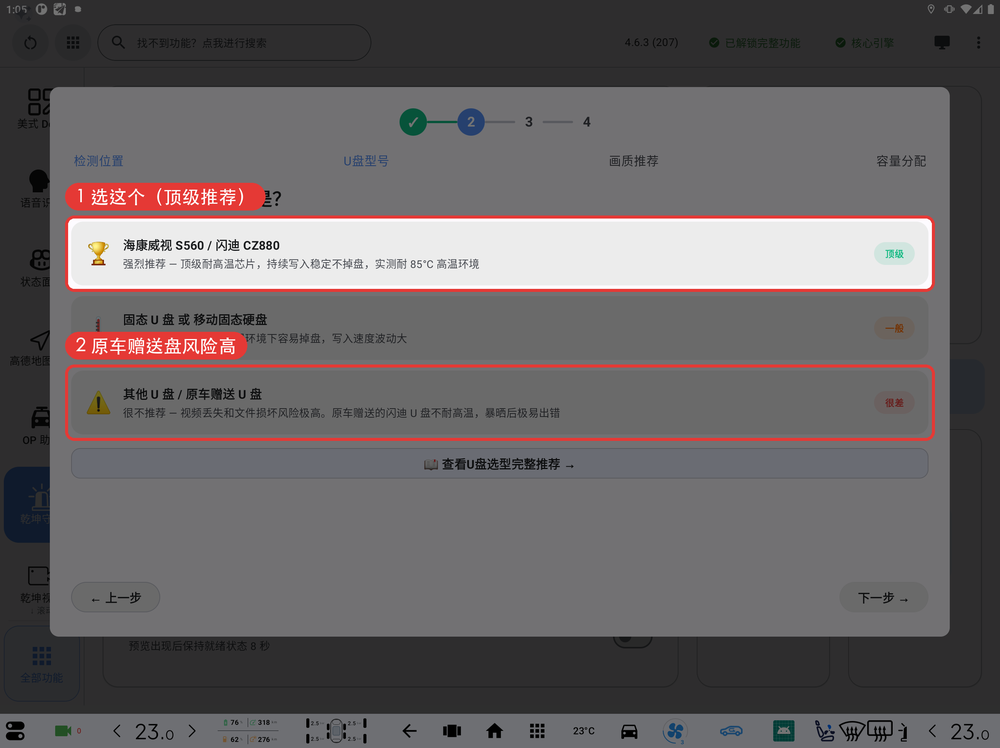Click the red 很差 badge
The height and width of the screenshot is (748, 1000).
tap(894, 403)
